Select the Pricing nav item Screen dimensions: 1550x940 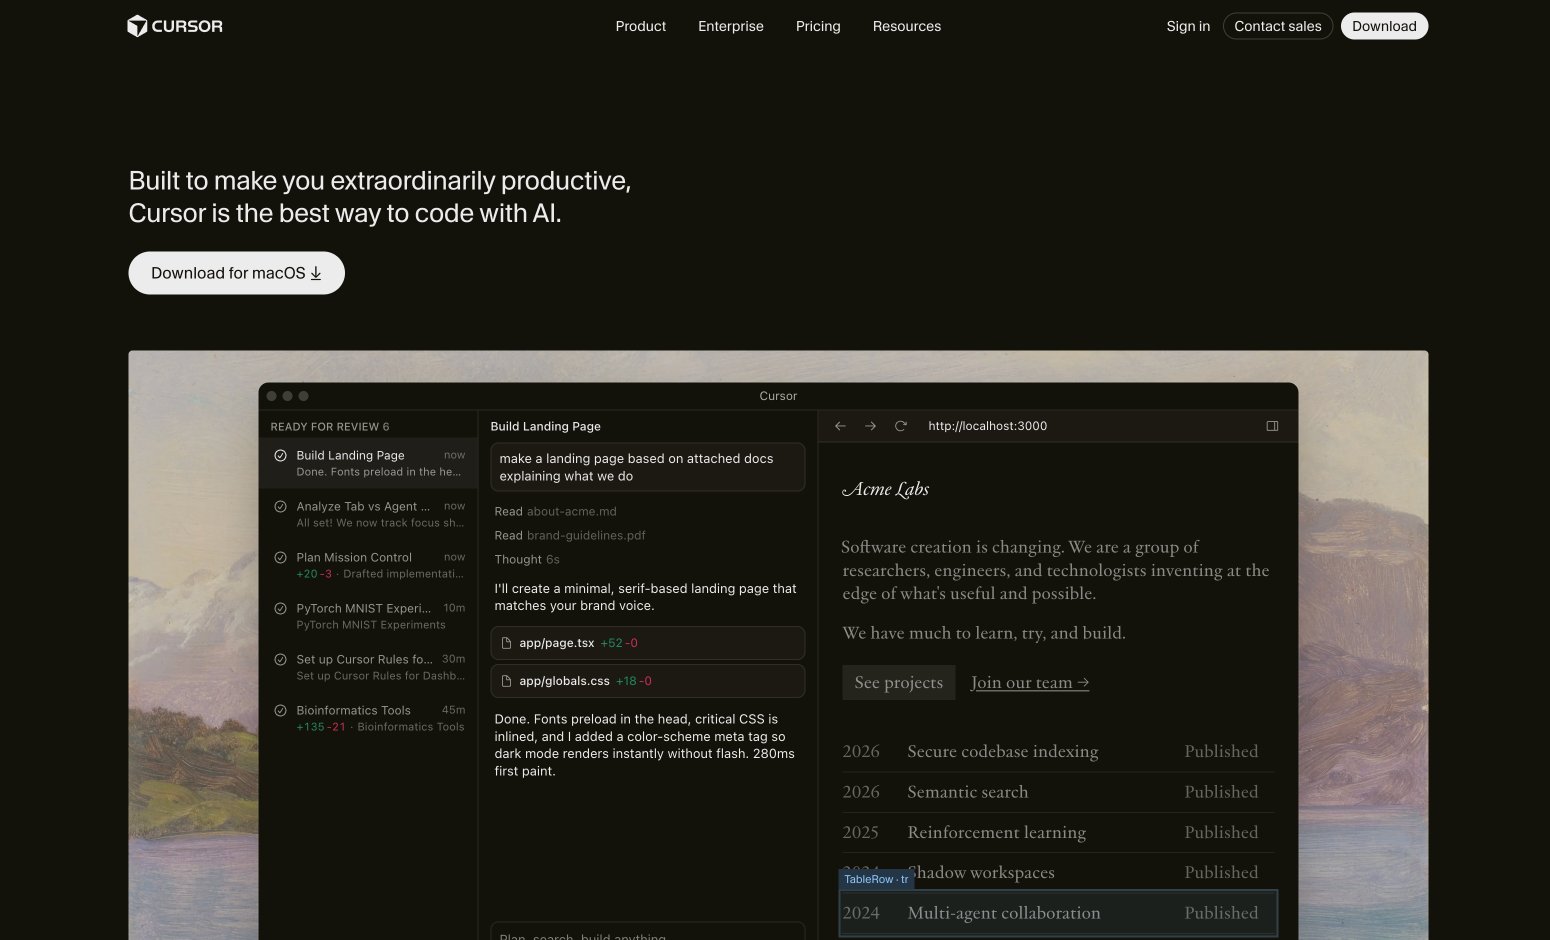point(817,26)
